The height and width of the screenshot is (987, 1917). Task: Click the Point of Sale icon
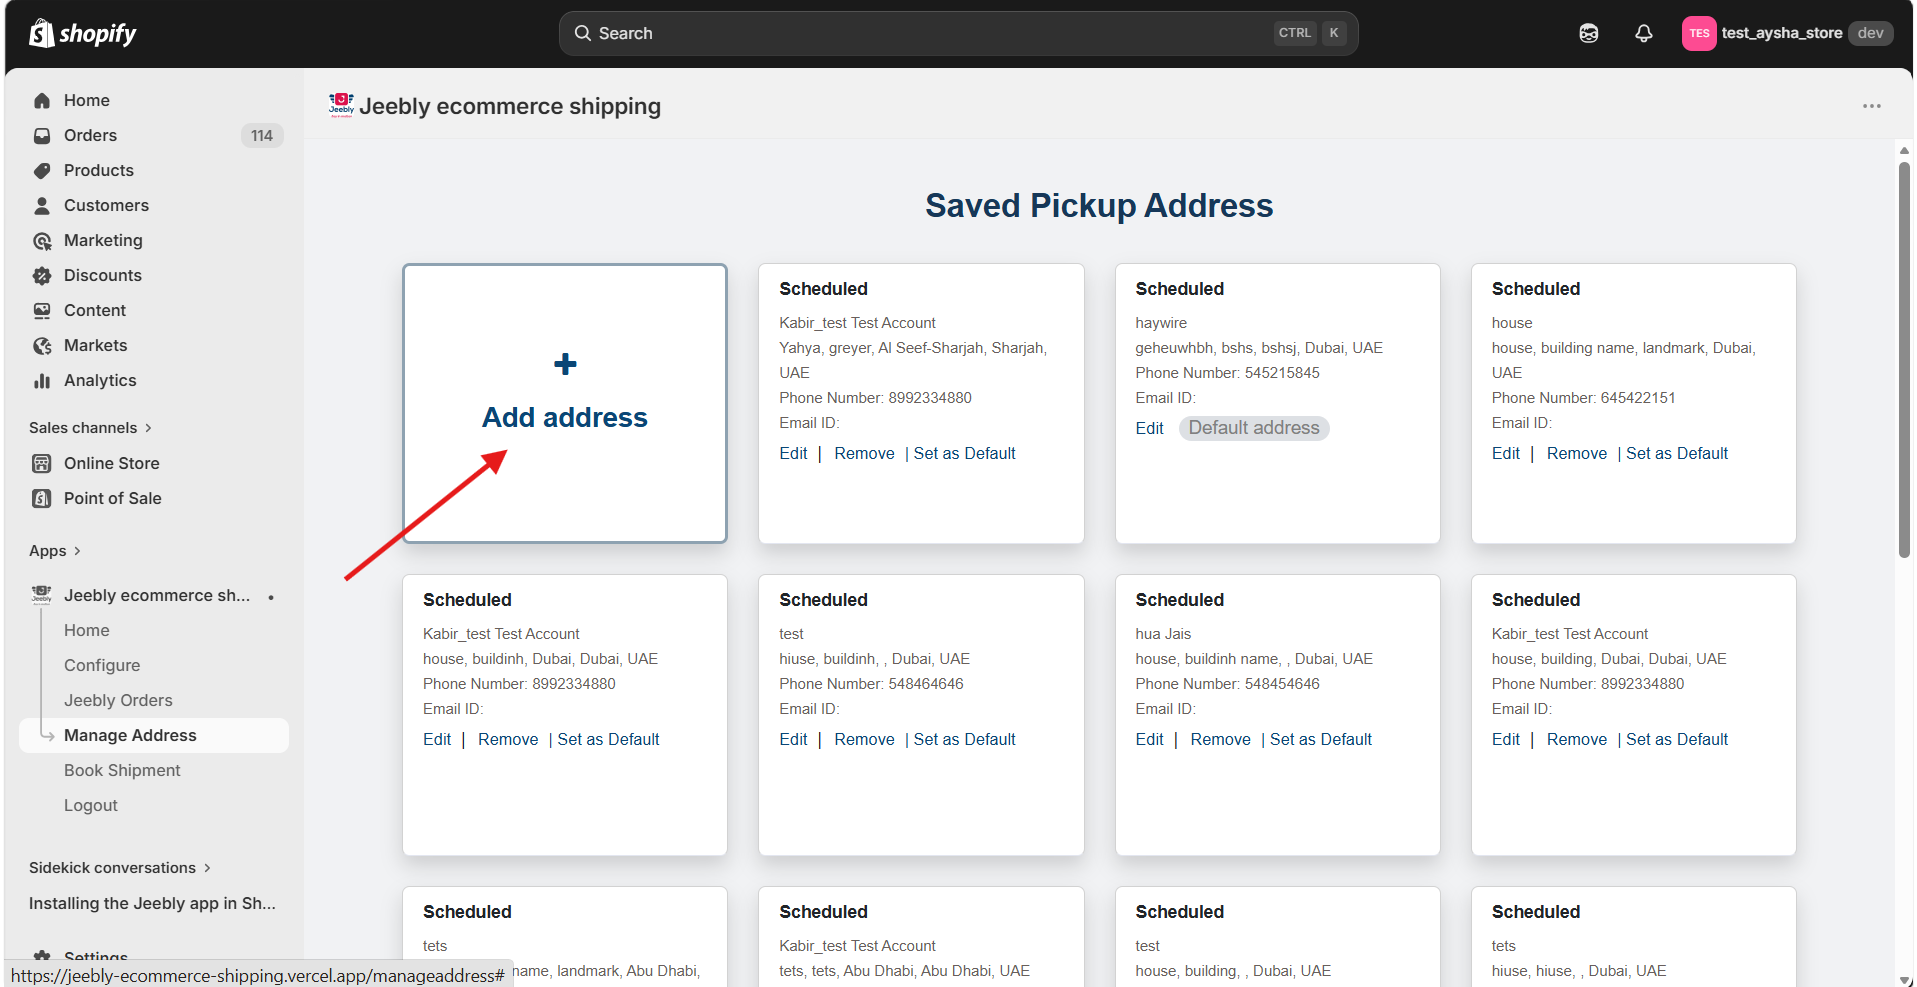[42, 498]
